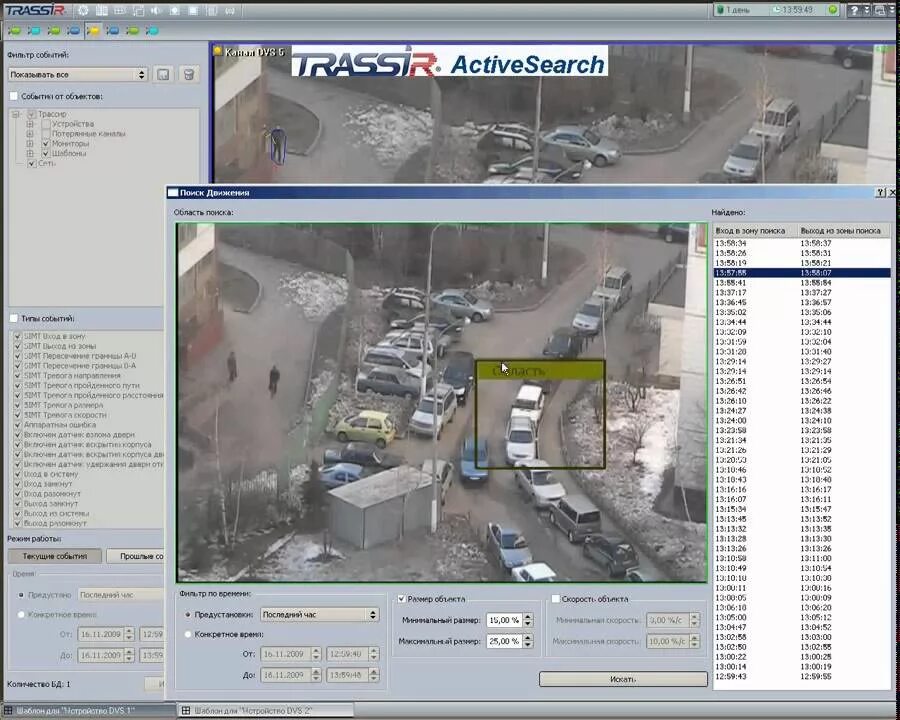
Task: Adjust the 'Минимальный размер' 15,00 % stepper
Action: click(528, 620)
